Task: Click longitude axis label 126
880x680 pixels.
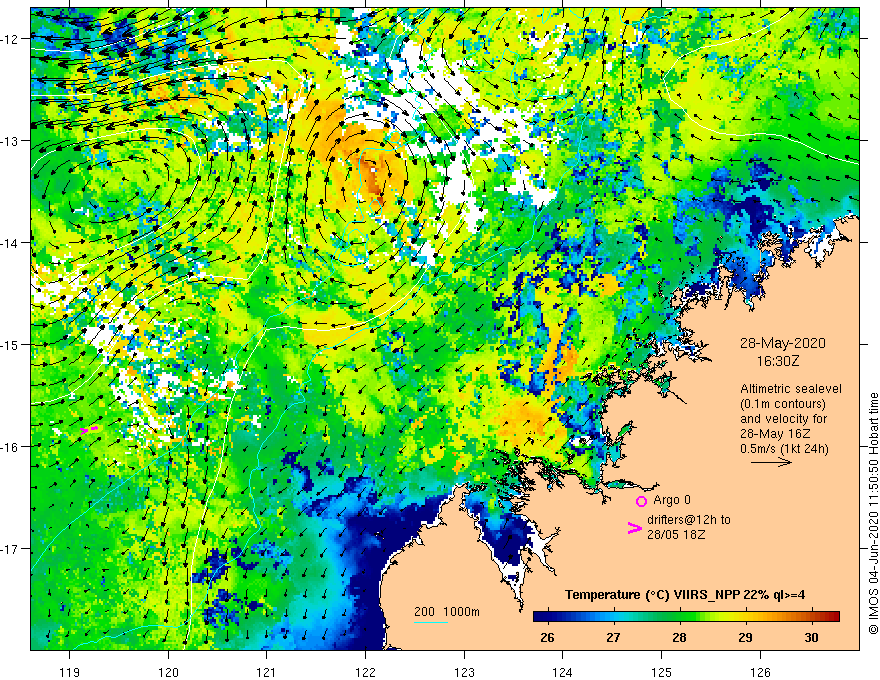Action: (760, 672)
